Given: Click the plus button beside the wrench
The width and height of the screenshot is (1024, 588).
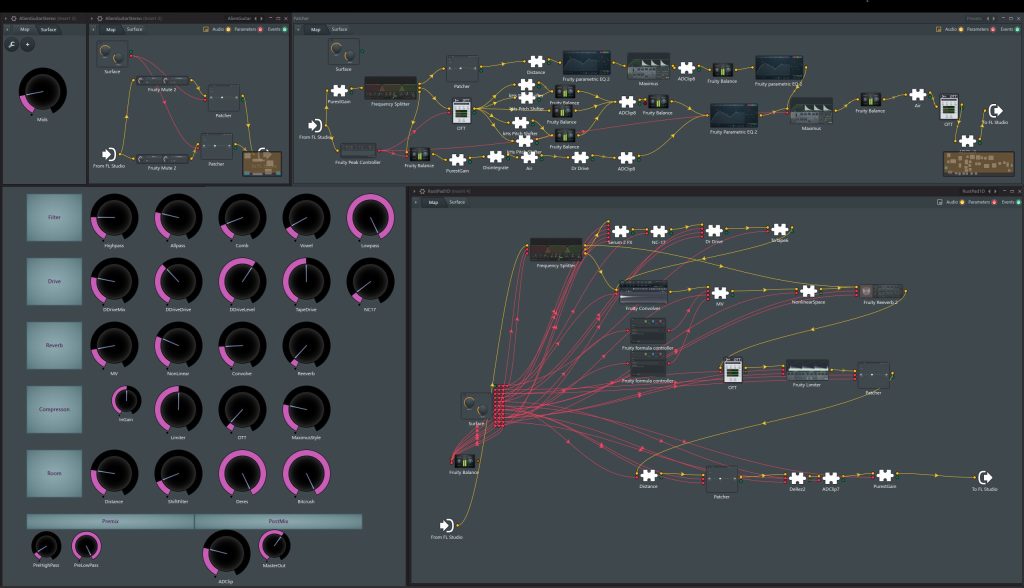Looking at the screenshot, I should (x=27, y=44).
